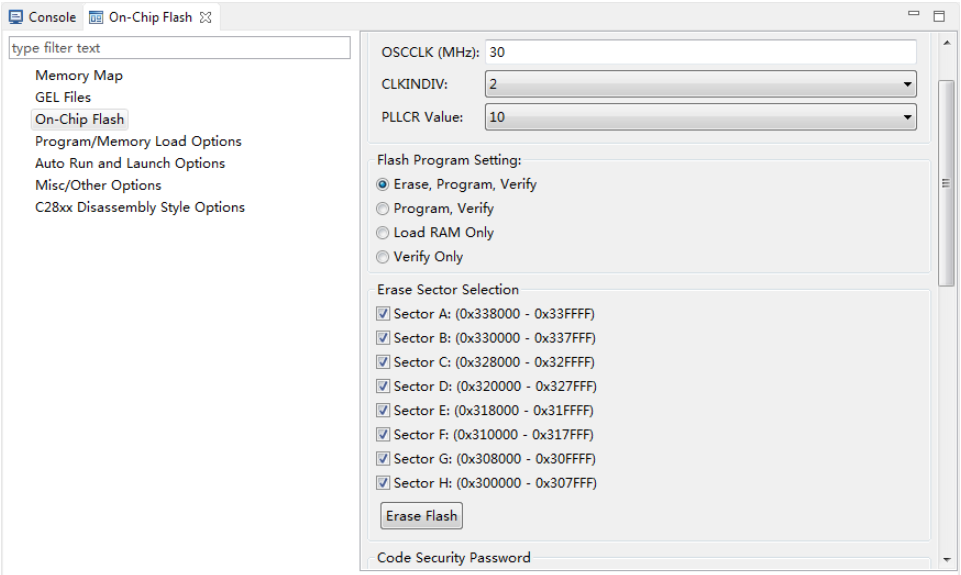
Task: Open the CLKINDIV dropdown
Action: tap(701, 84)
